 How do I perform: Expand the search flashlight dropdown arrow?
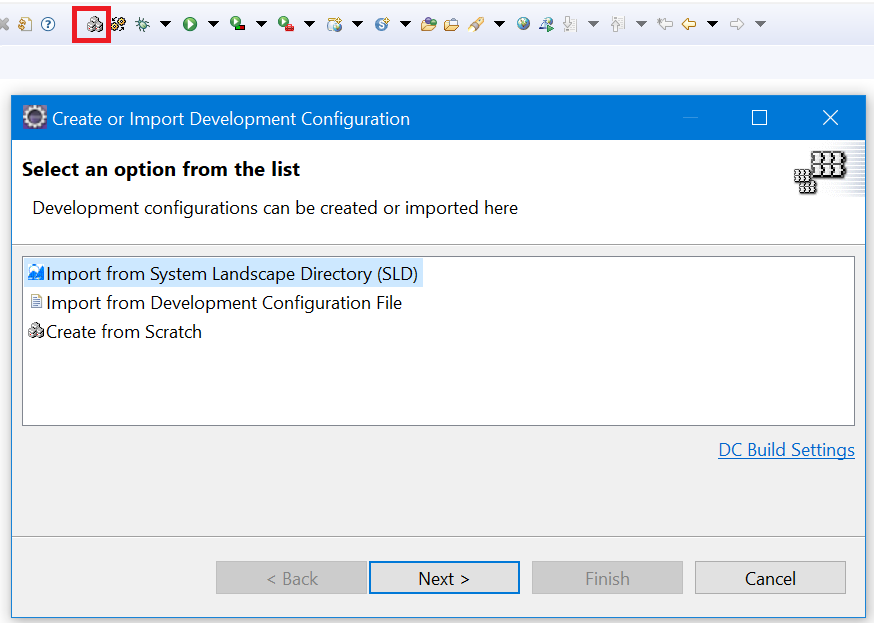499,24
